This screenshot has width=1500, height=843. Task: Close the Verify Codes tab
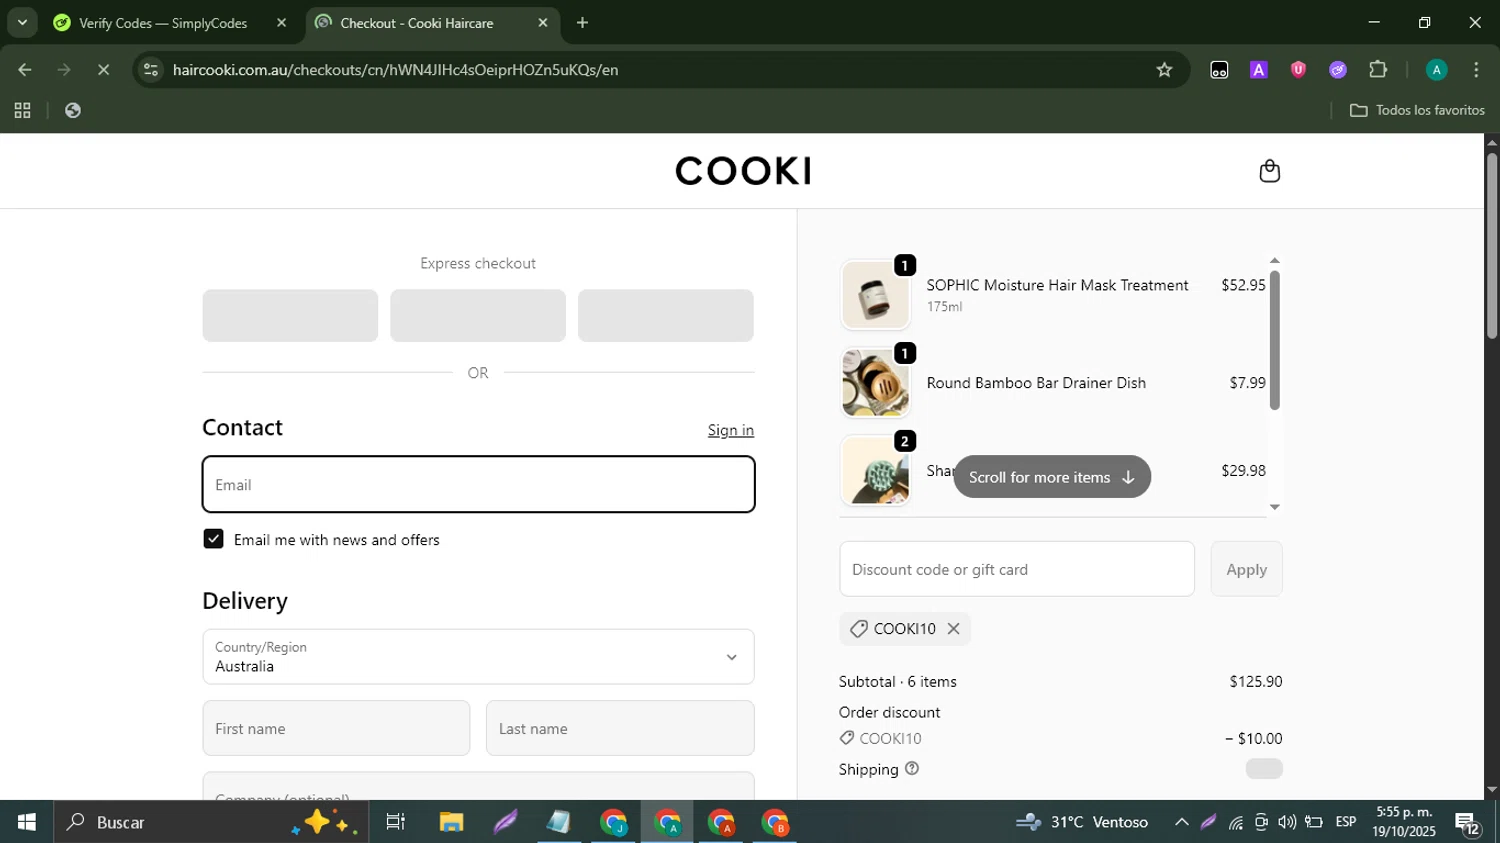282,23
